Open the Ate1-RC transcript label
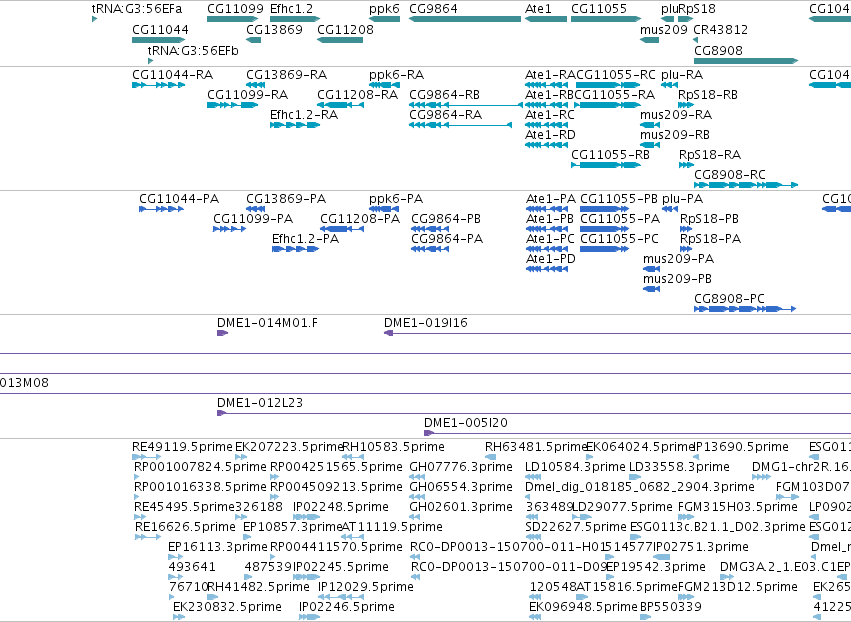Image resolution: width=851 pixels, height=622 pixels. tap(550, 115)
